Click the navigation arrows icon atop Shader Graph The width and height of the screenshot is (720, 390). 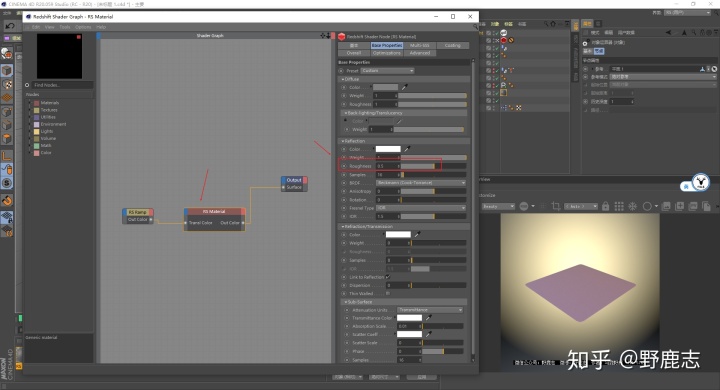[323, 35]
